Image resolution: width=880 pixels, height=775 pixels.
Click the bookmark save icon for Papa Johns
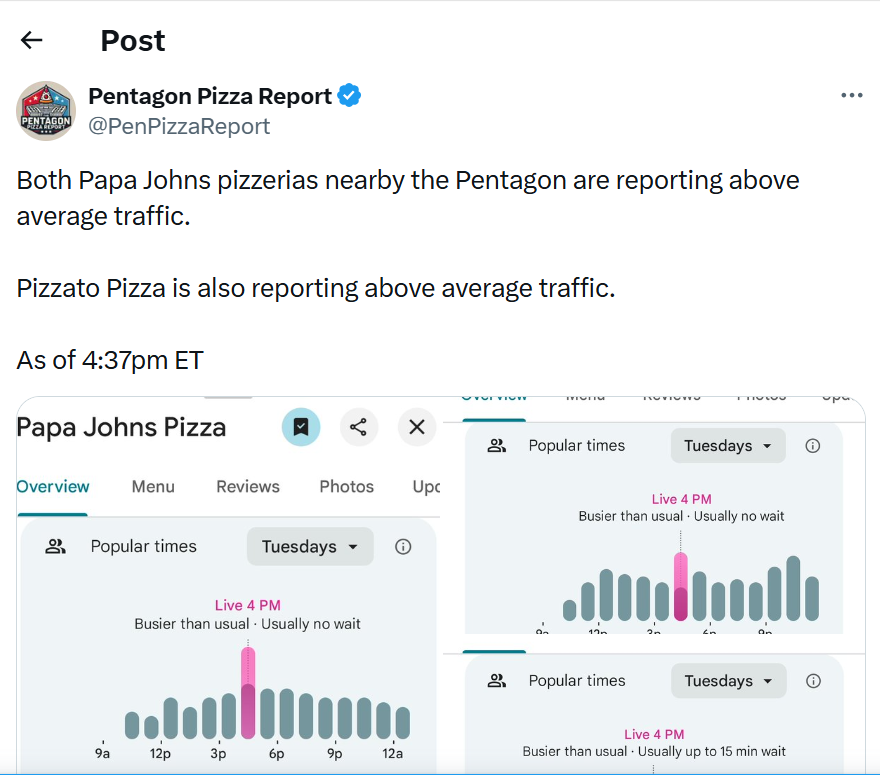tap(301, 427)
